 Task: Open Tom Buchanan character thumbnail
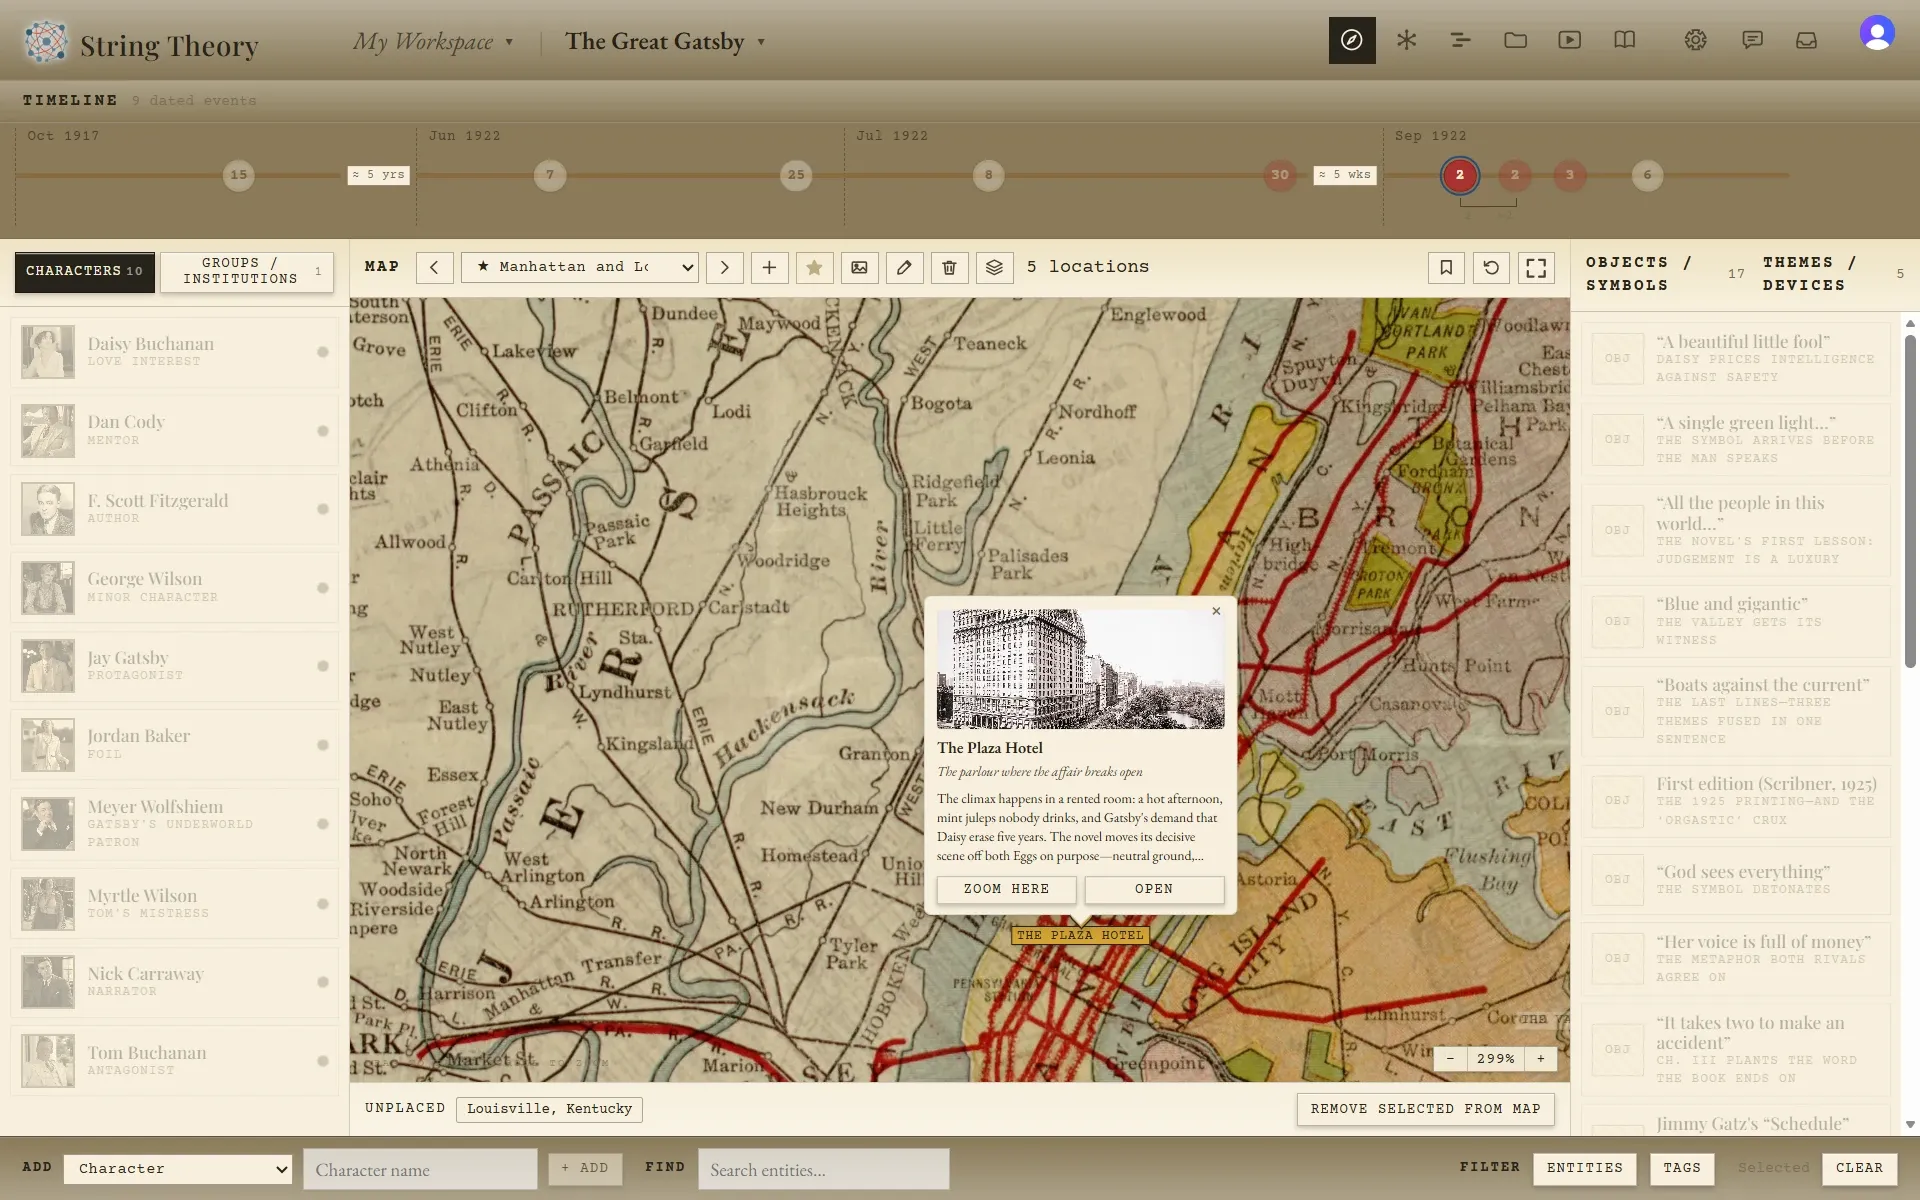click(x=48, y=1061)
